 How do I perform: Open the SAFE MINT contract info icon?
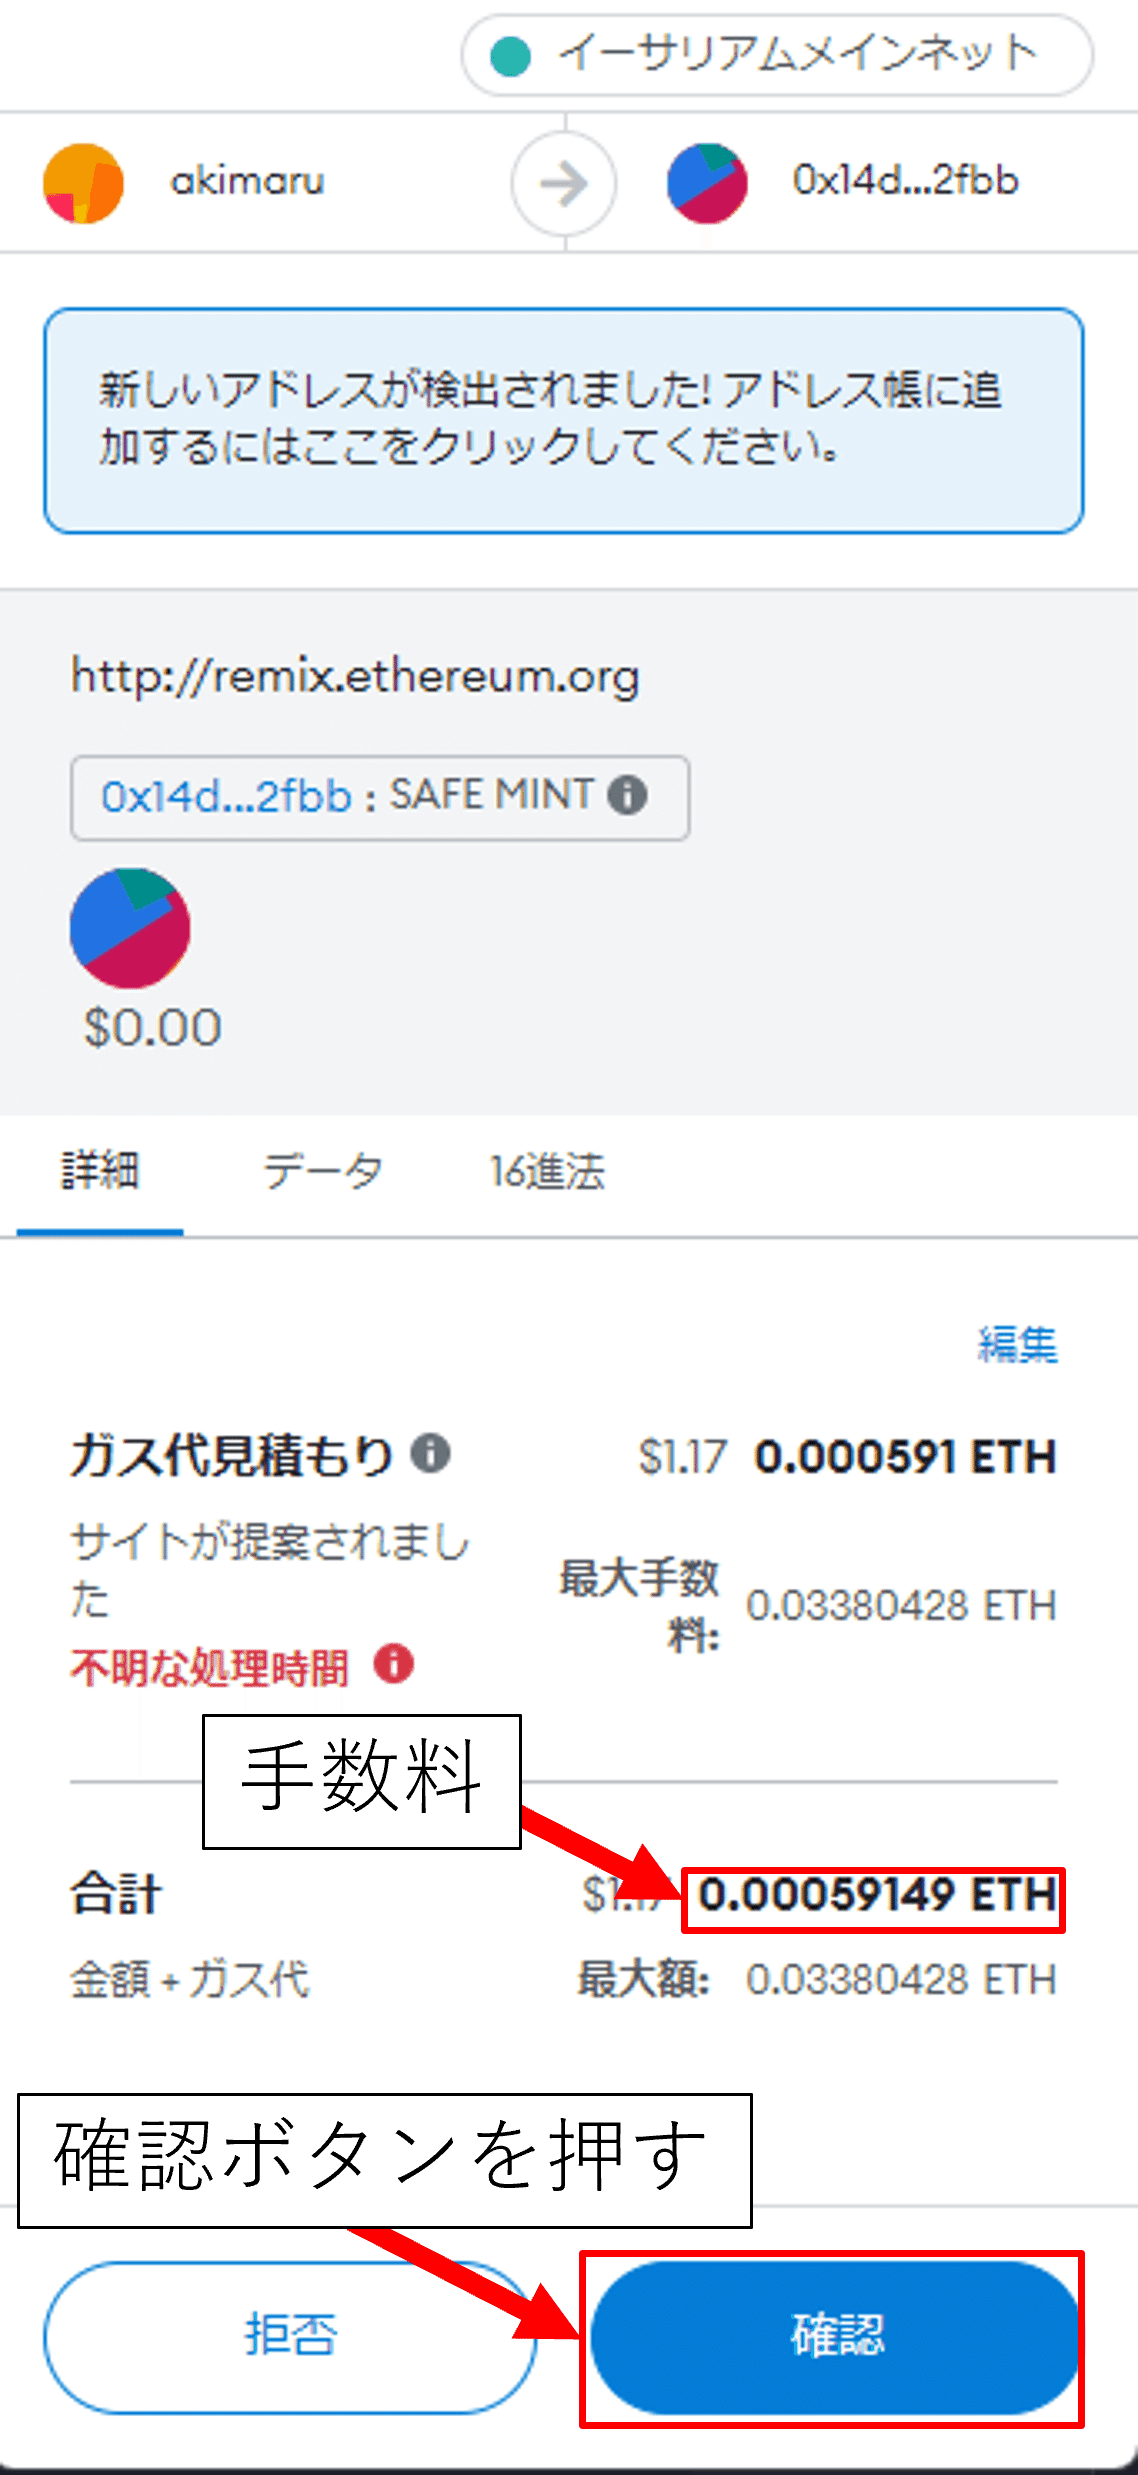pyautogui.click(x=628, y=795)
